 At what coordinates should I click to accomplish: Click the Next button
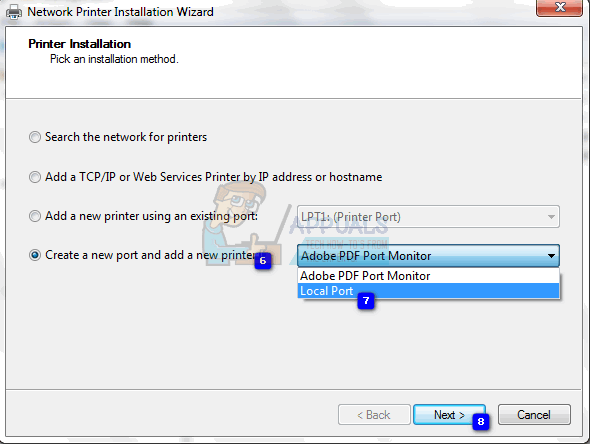(449, 415)
